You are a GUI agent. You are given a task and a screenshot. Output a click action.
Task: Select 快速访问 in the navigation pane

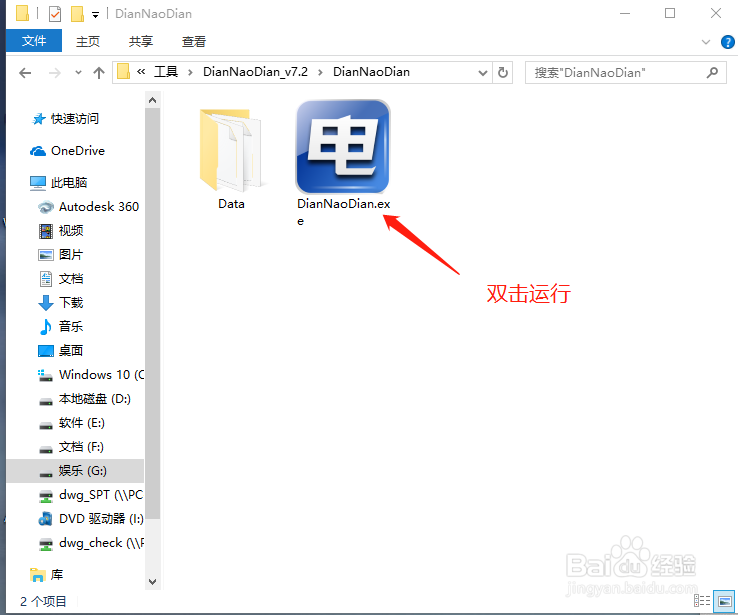[x=65, y=119]
